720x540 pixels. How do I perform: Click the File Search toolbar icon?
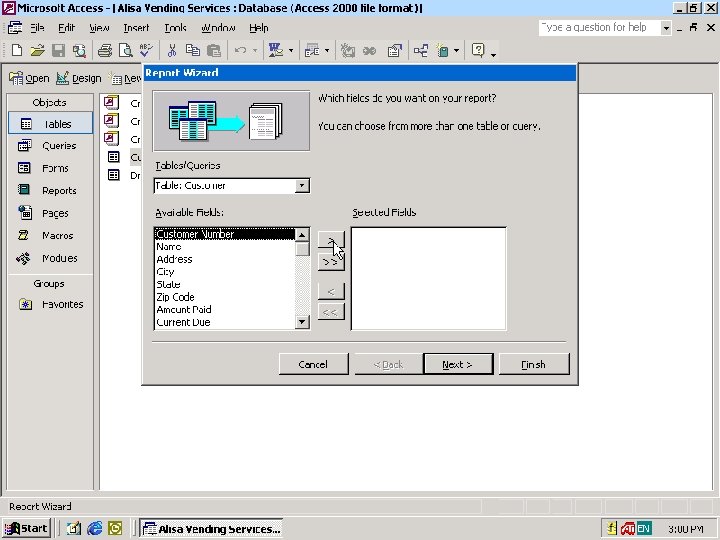pyautogui.click(x=79, y=50)
